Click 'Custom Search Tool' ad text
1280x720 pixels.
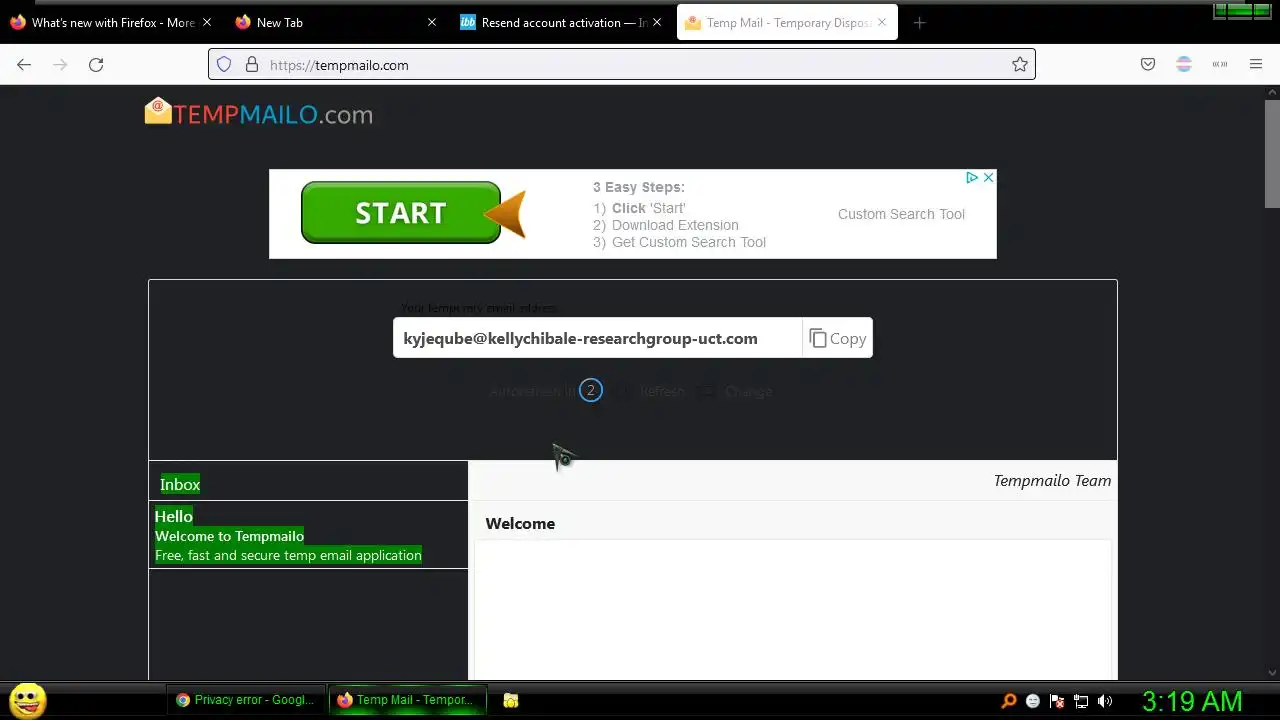901,214
